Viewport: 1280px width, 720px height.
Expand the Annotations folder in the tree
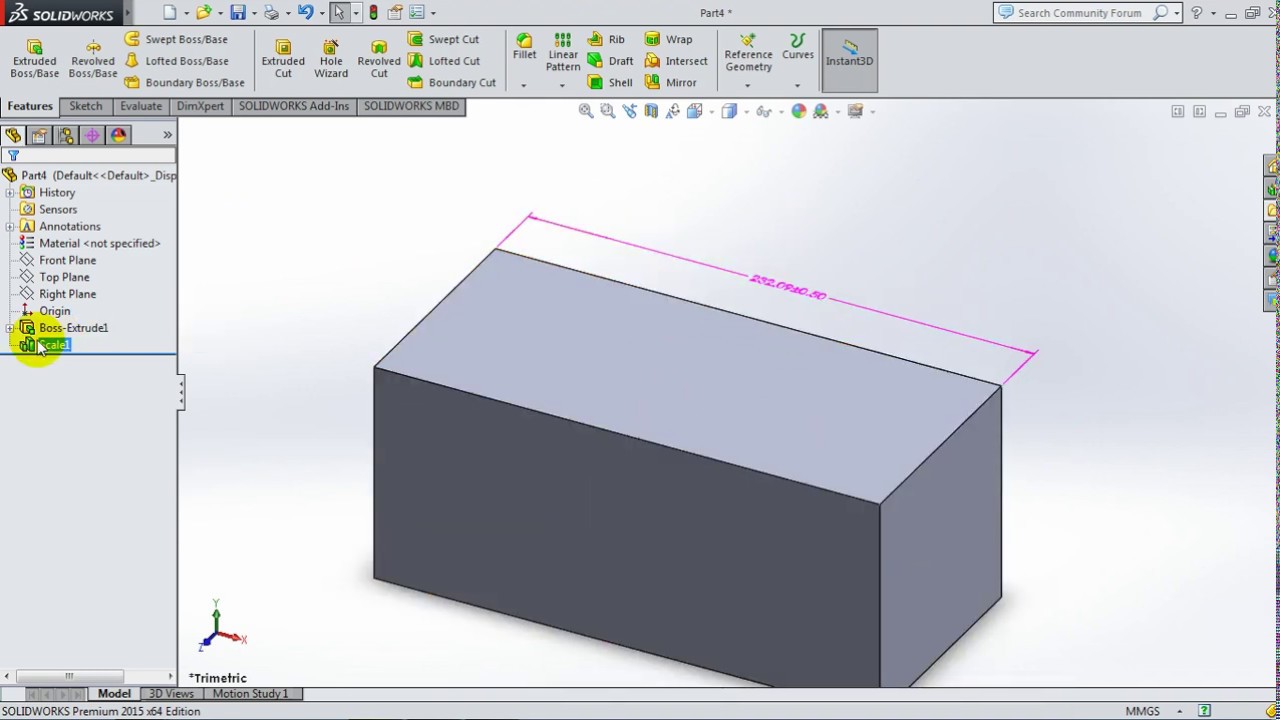pos(10,227)
